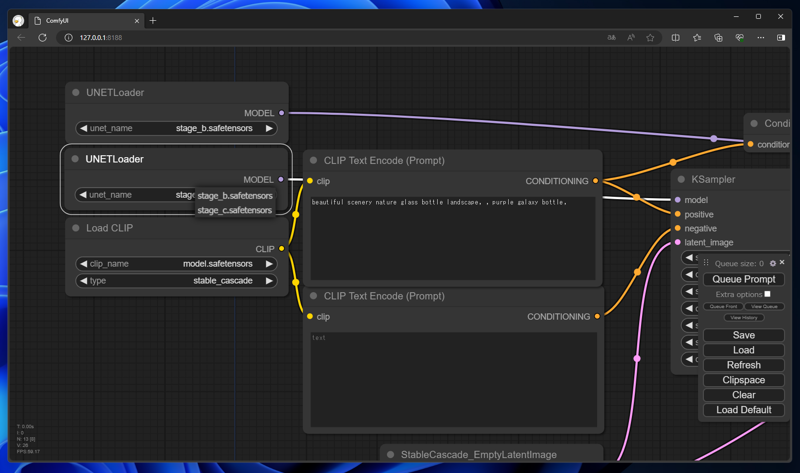Open the stable_cascade type combo
Image resolution: width=800 pixels, height=473 pixels.
tap(176, 281)
